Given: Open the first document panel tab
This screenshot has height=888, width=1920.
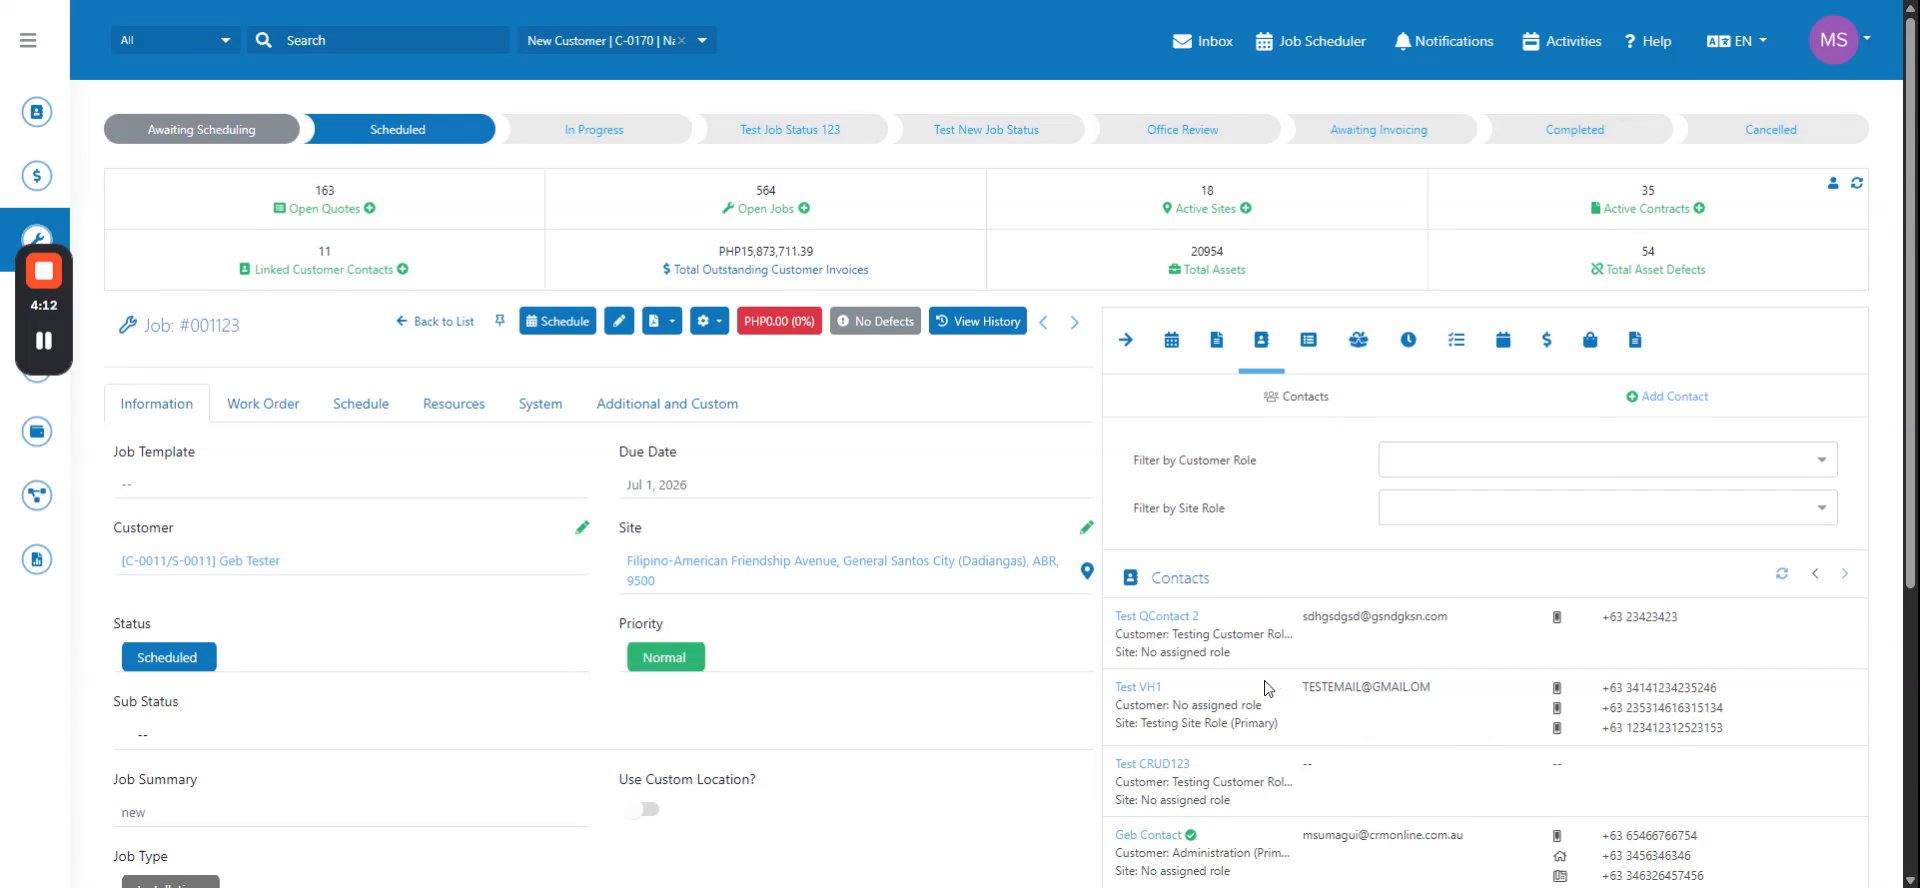Looking at the screenshot, I should tap(1216, 340).
